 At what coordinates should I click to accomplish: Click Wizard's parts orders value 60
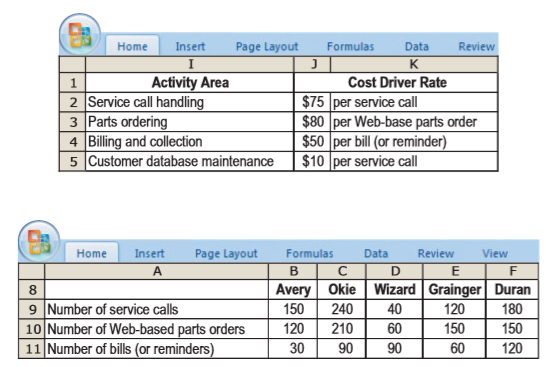[x=395, y=329]
